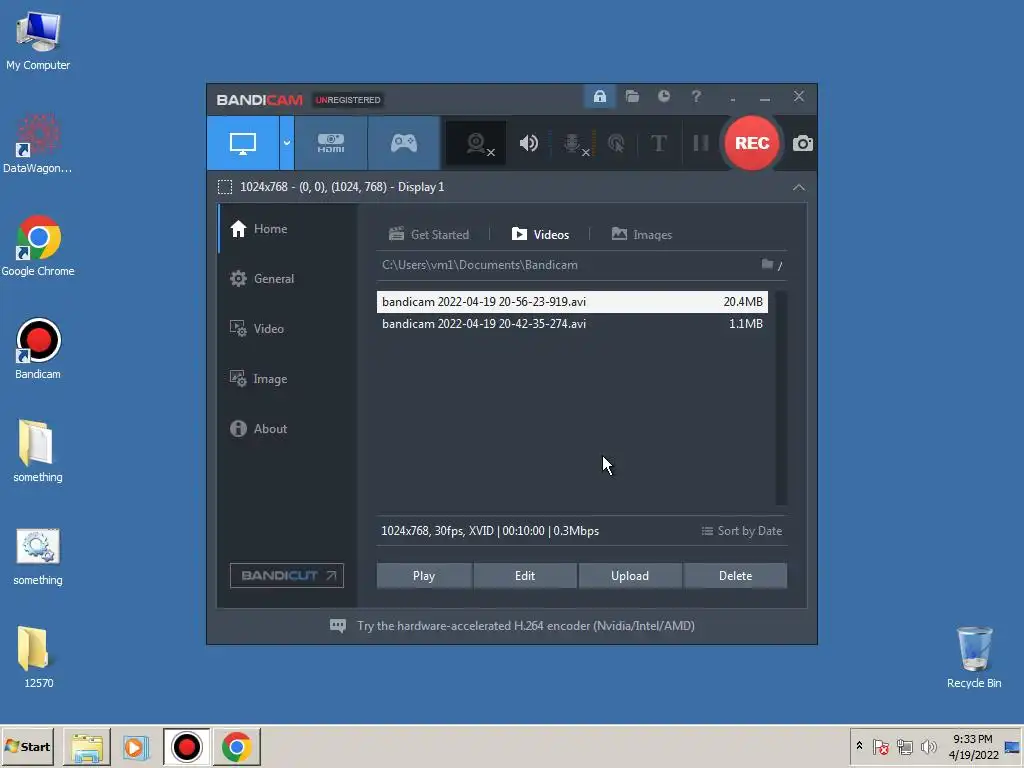The image size is (1024, 768).
Task: Open the something gears file icon
Action: coord(37,555)
